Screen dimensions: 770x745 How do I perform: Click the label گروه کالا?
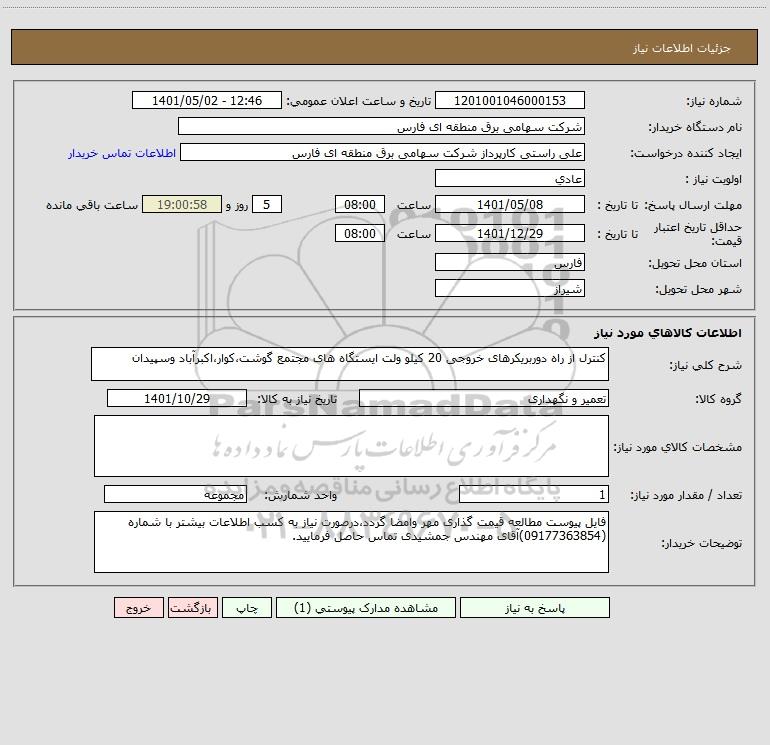pos(718,399)
